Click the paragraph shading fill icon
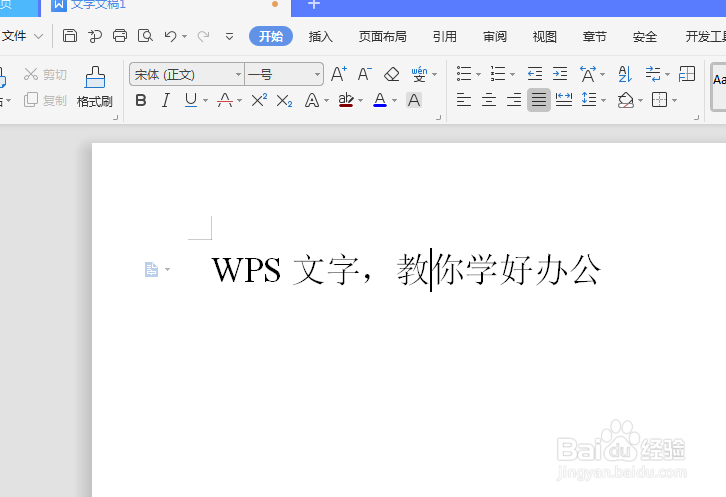Screen dimensions: 726x497 coord(626,100)
